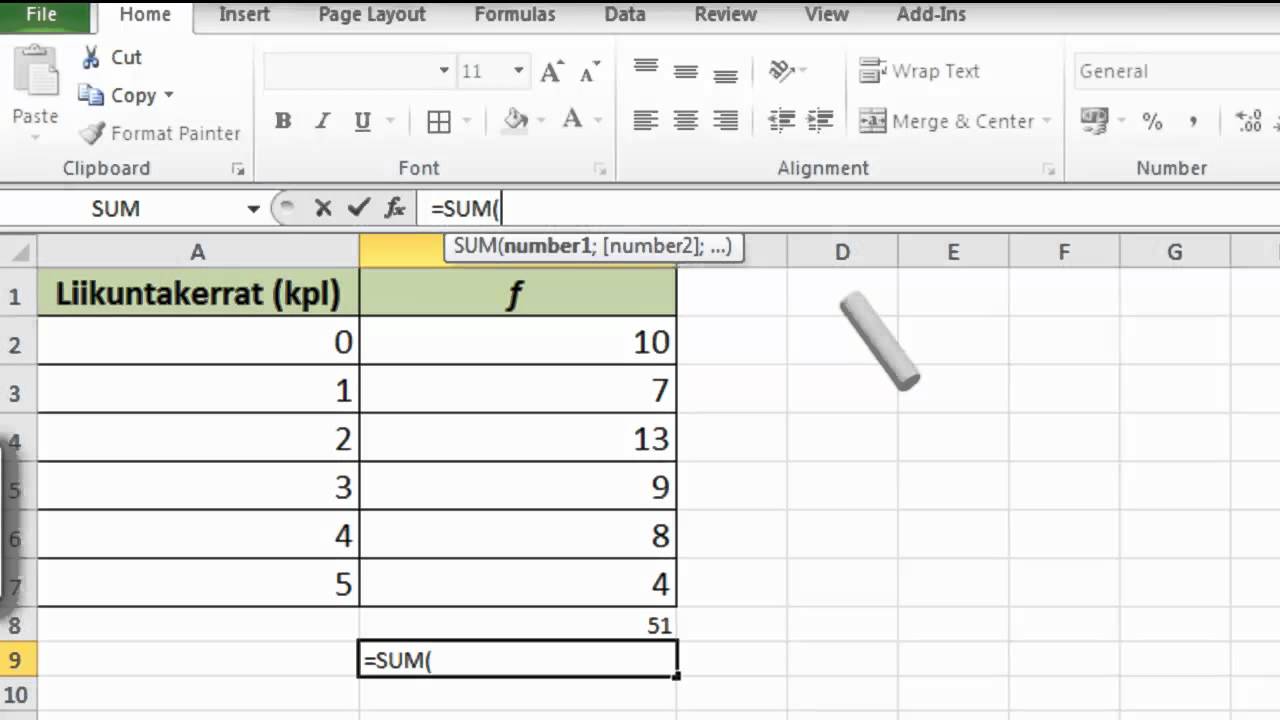Toggle bold formatting
Viewport: 1280px width, 720px height.
283,121
